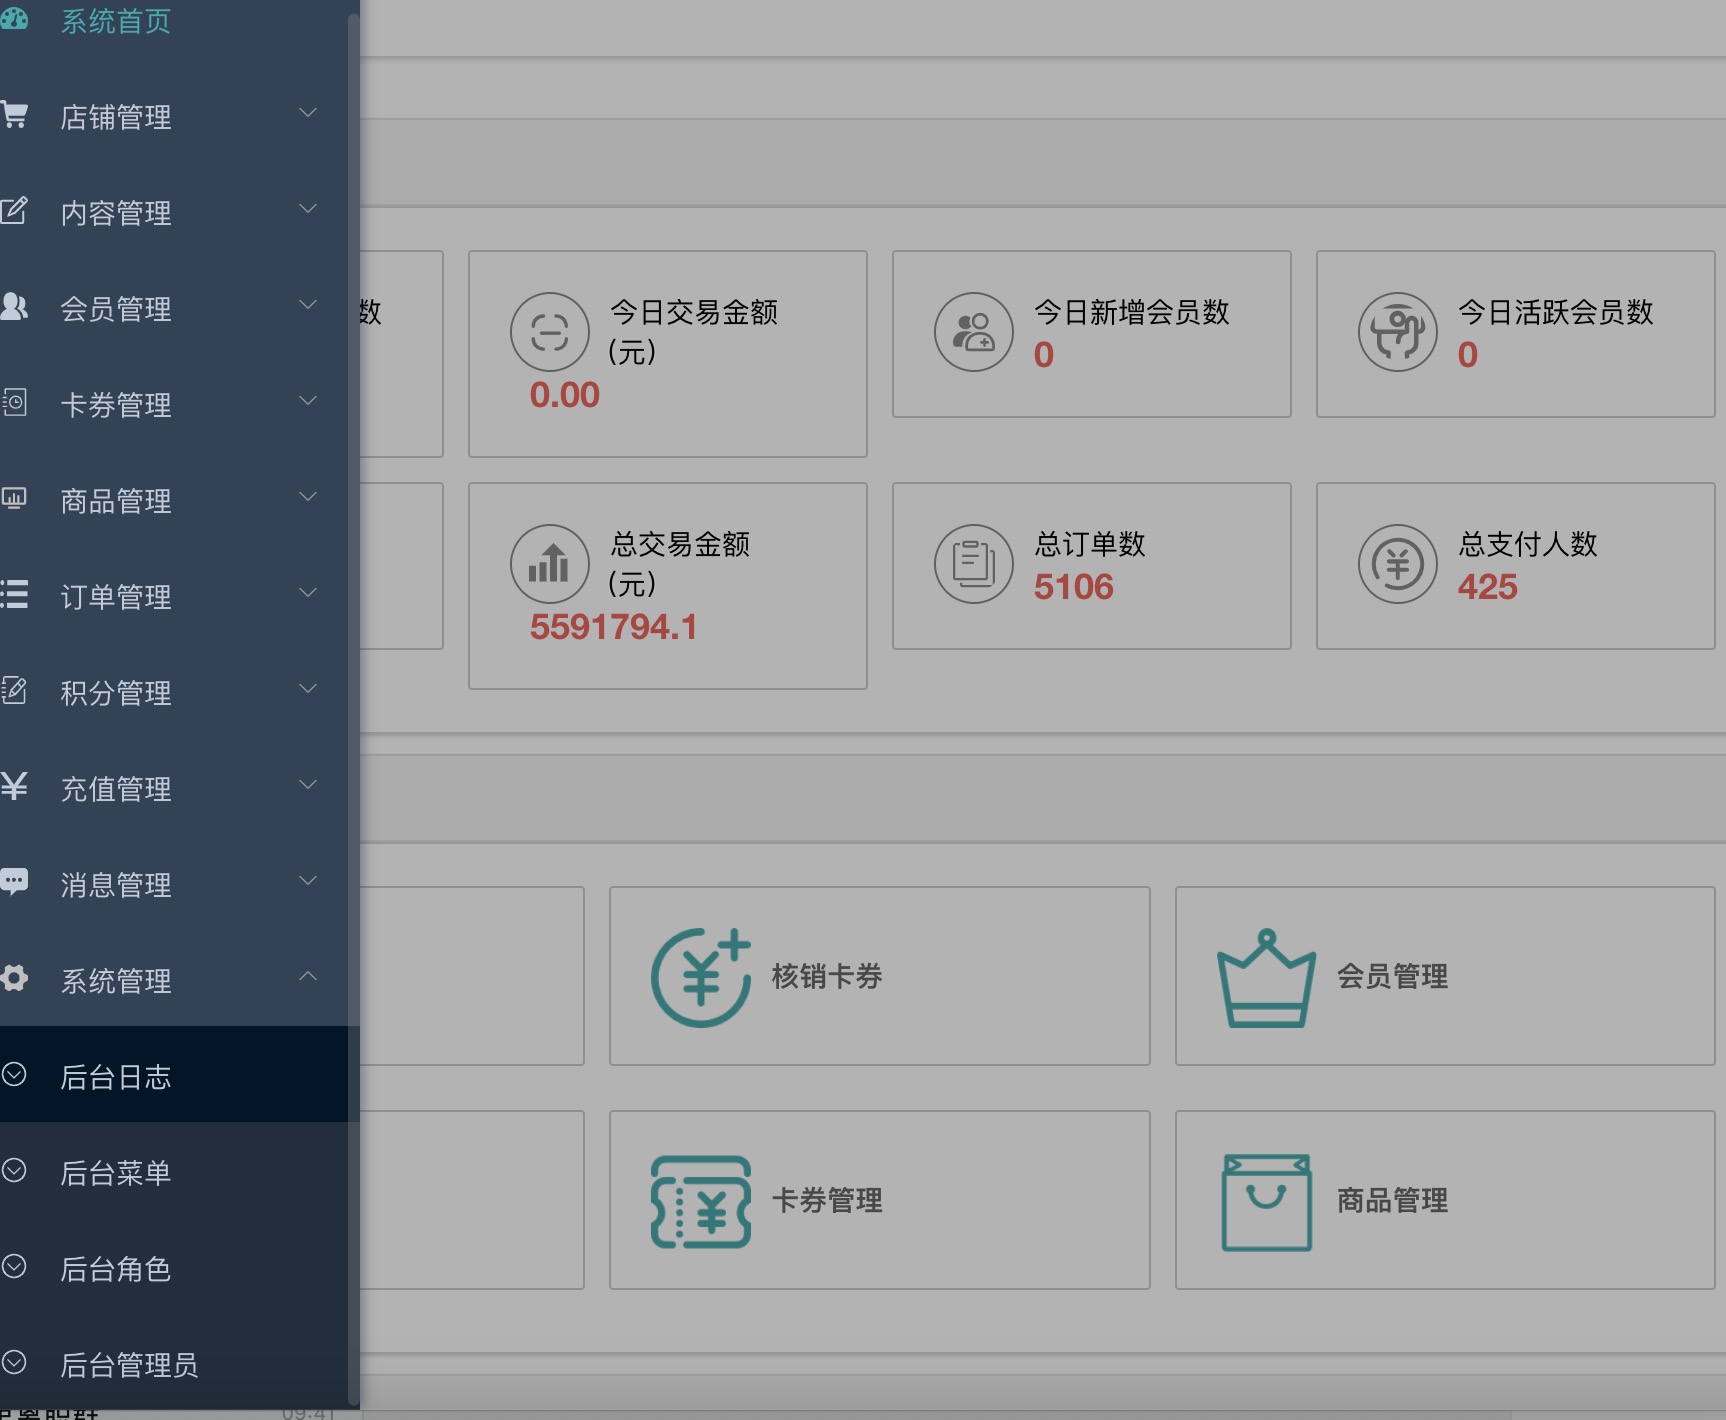Image resolution: width=1726 pixels, height=1420 pixels.
Task: Select the 后台菜单 submenu item
Action: tap(173, 1170)
